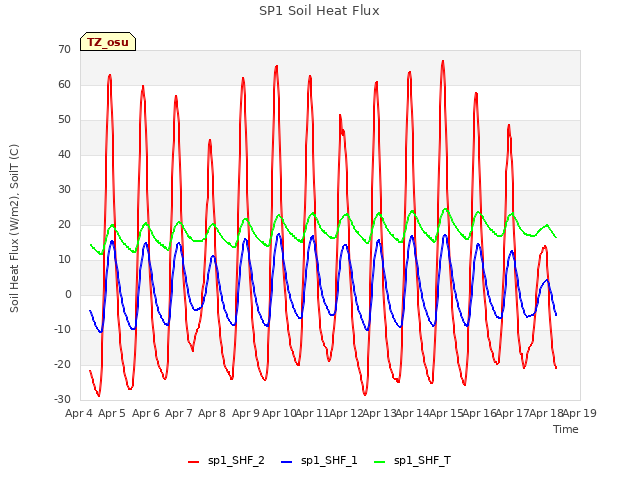This screenshot has width=640, height=480.
Task: Select the chart title SP1 Soil Heat Flux
Action: tap(319, 11)
